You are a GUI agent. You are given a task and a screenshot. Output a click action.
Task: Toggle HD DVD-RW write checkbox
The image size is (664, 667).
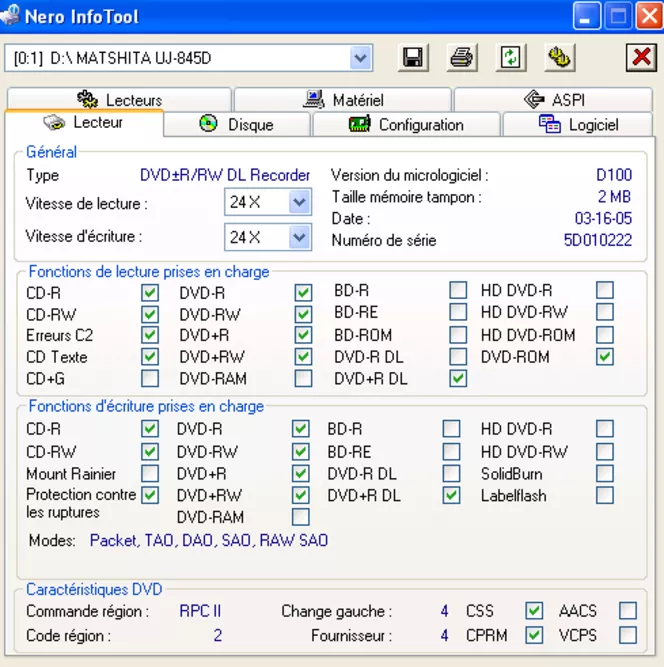tap(605, 451)
